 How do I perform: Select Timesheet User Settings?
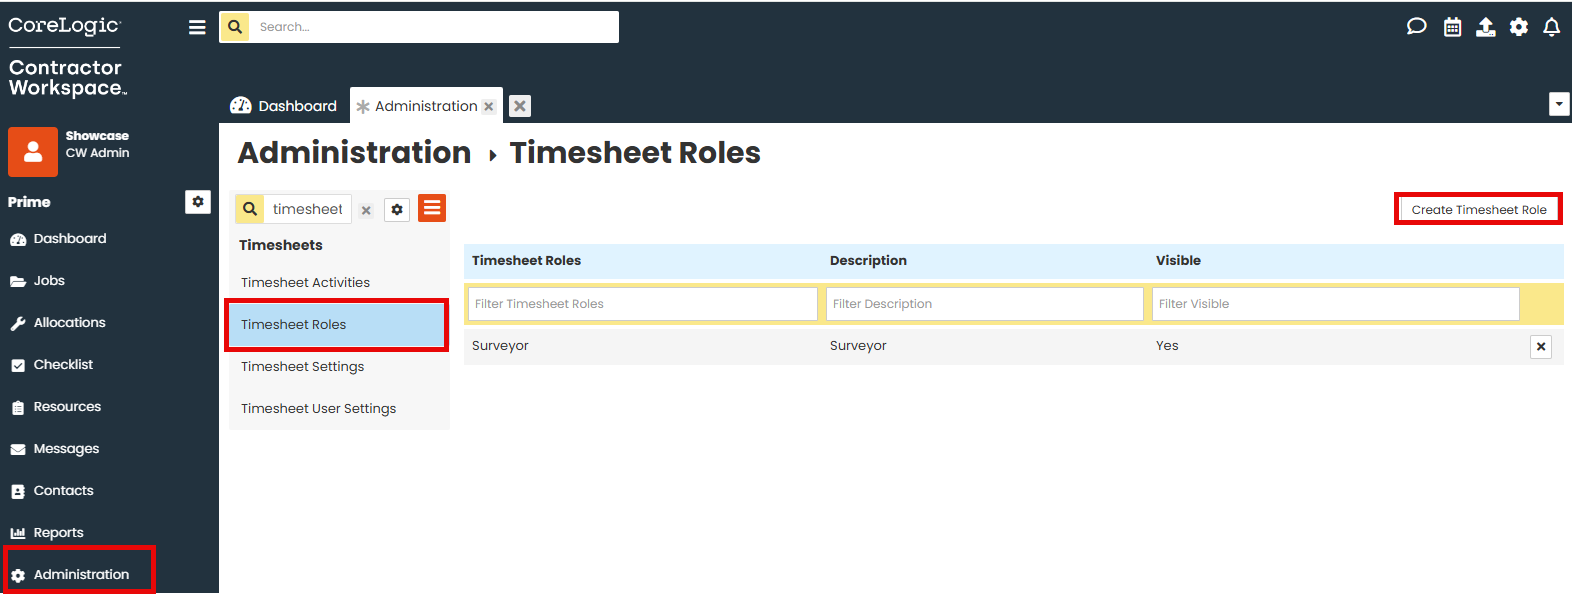(318, 408)
